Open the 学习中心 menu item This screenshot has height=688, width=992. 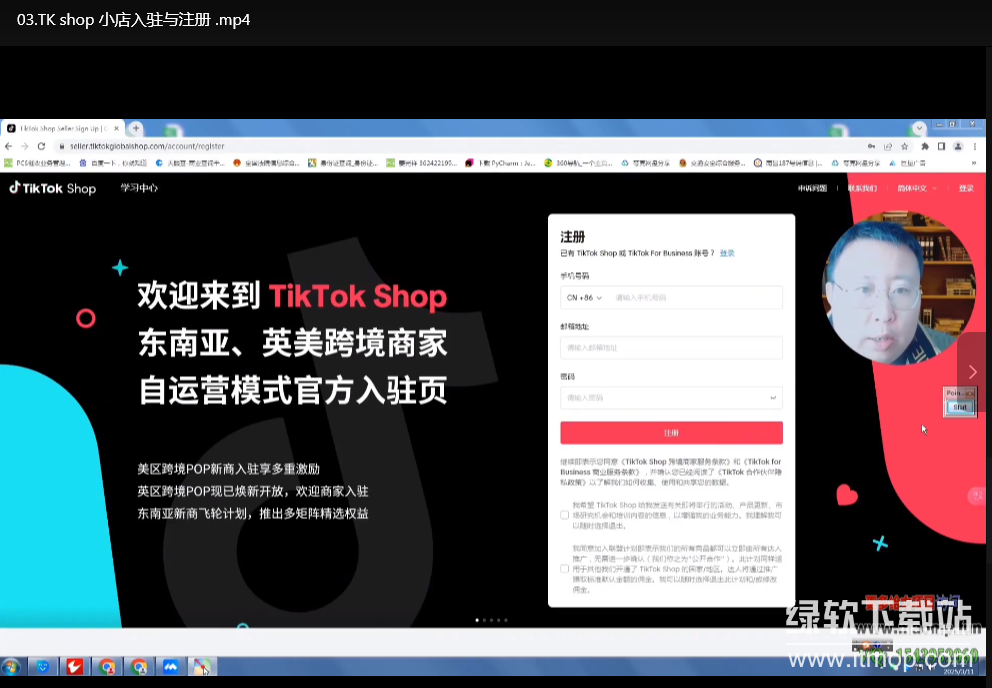[139, 188]
